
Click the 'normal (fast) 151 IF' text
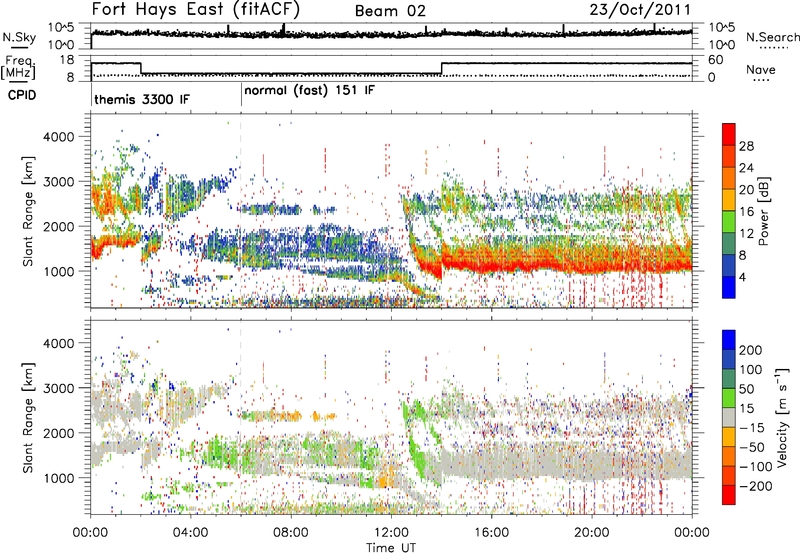point(309,91)
